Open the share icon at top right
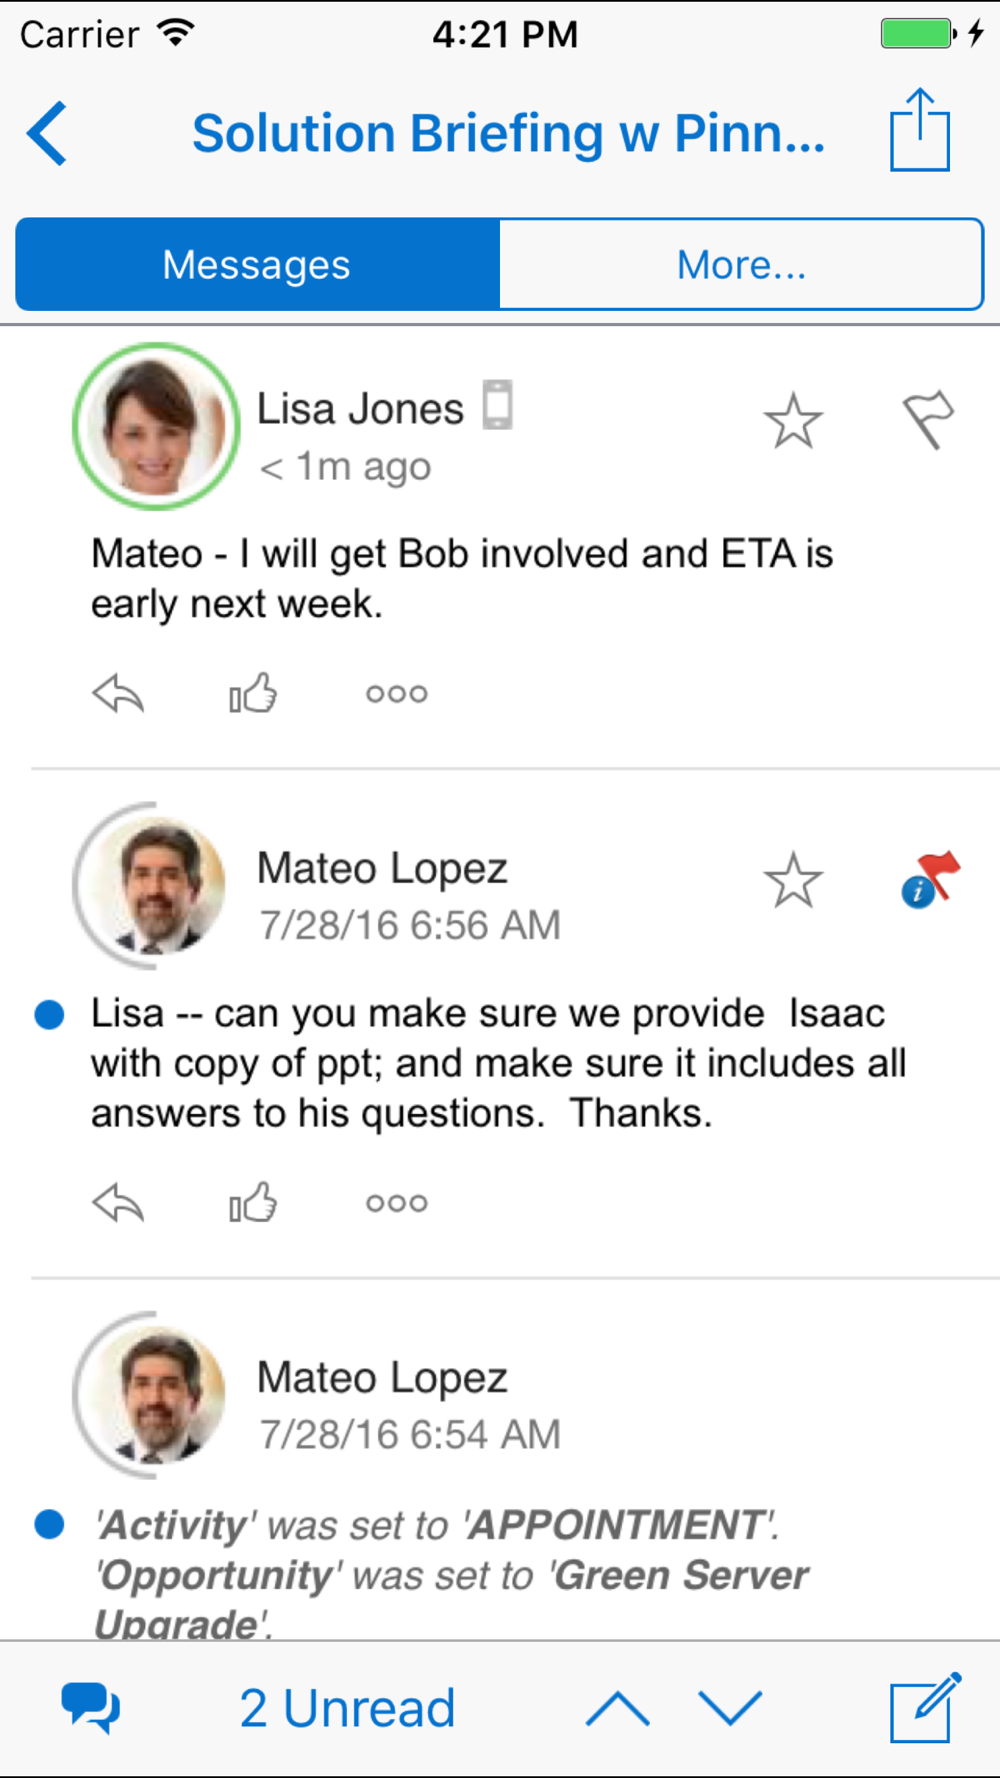 click(x=920, y=130)
